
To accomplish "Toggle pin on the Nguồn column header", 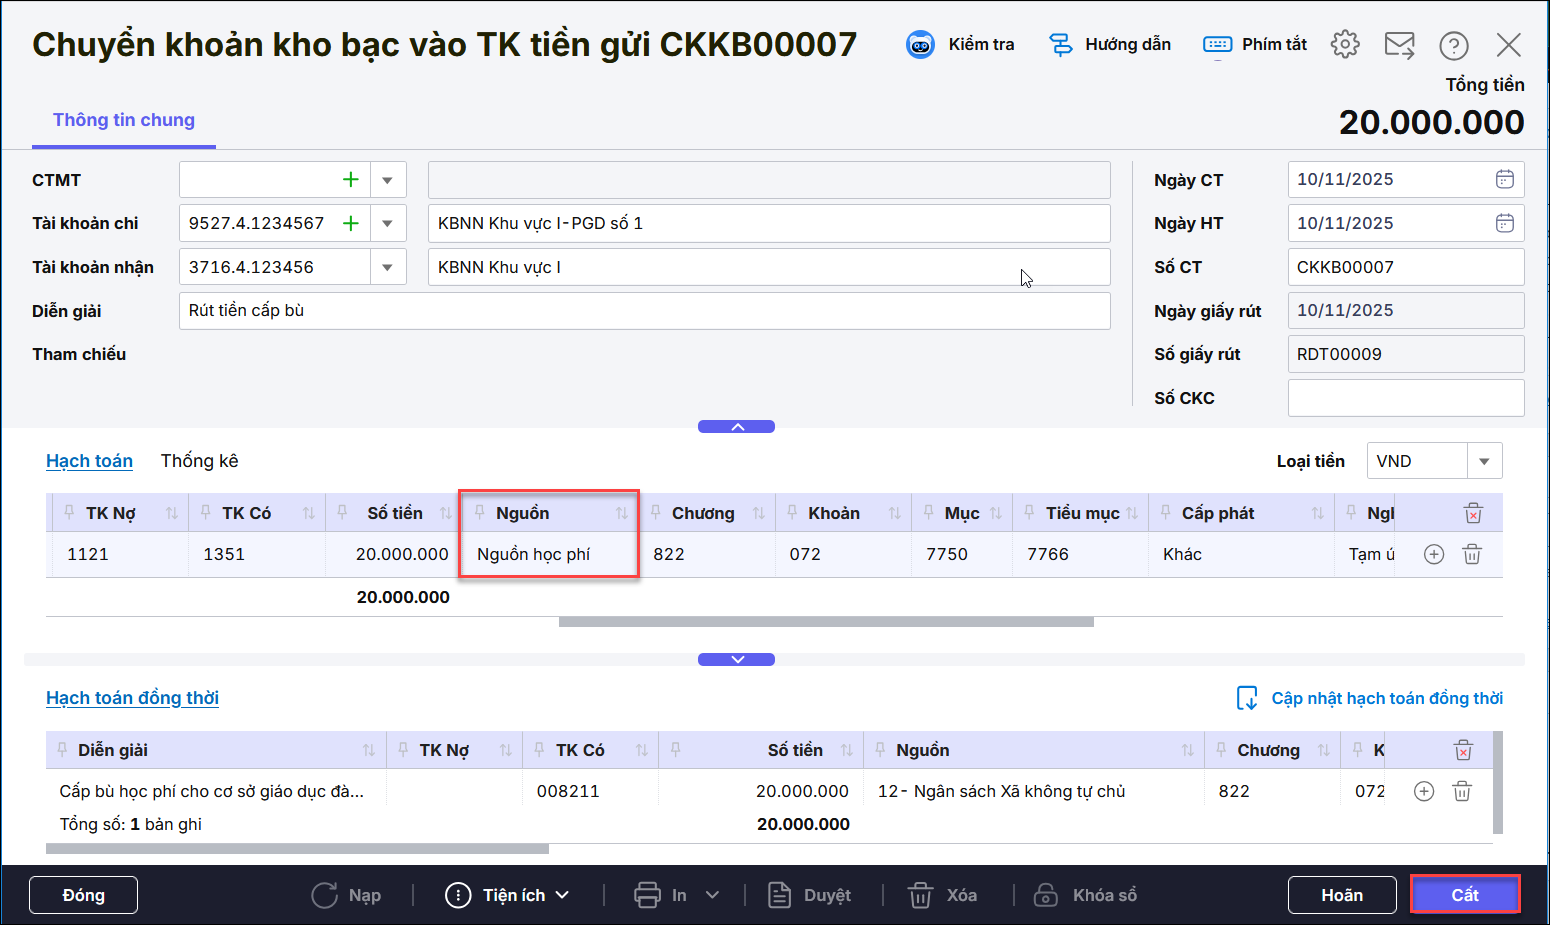I will click(480, 512).
